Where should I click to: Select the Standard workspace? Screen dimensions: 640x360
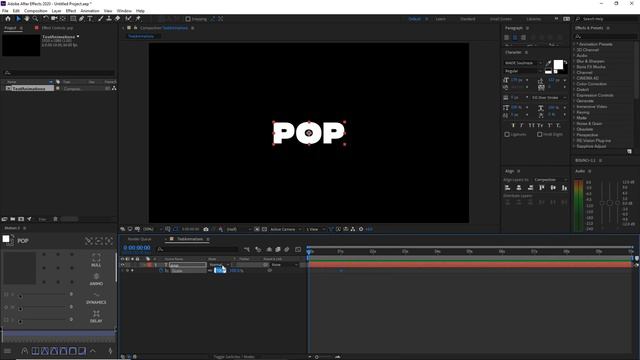(x=467, y=19)
